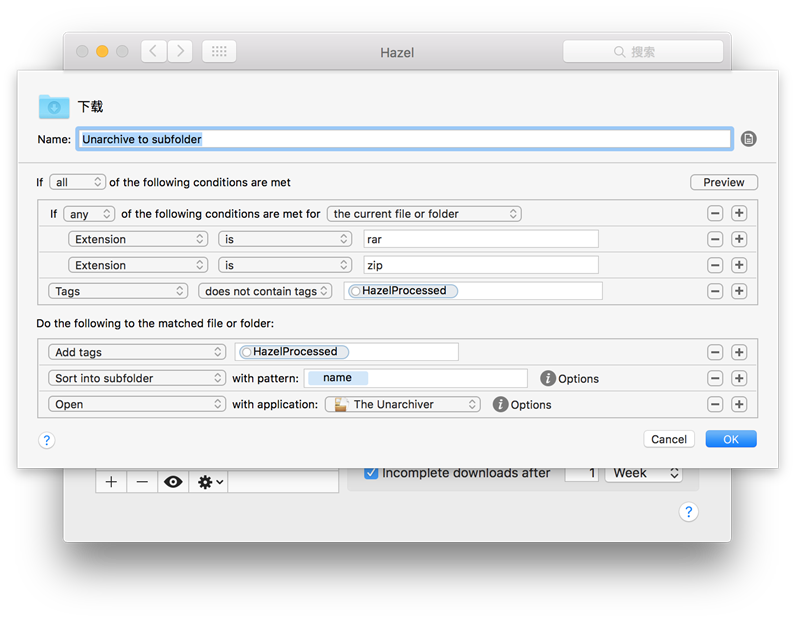The image size is (795, 622).
Task: Add a condition after the zip row
Action: click(739, 265)
